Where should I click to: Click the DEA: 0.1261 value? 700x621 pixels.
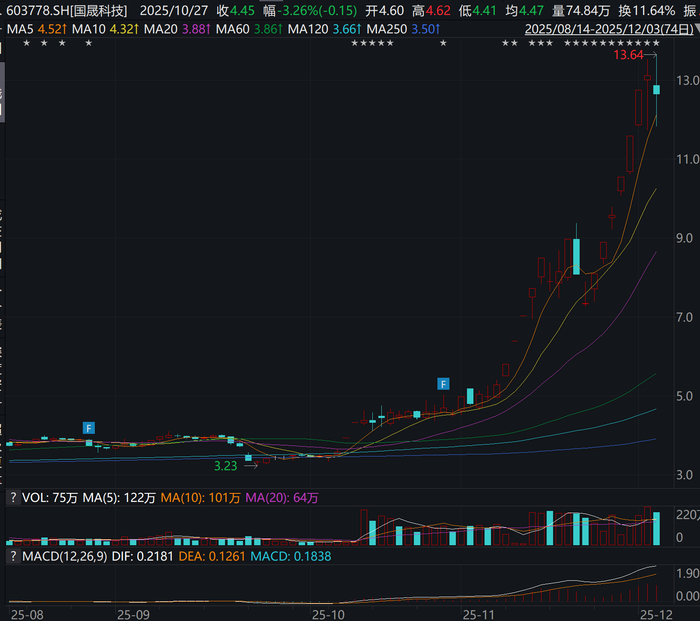(212, 556)
